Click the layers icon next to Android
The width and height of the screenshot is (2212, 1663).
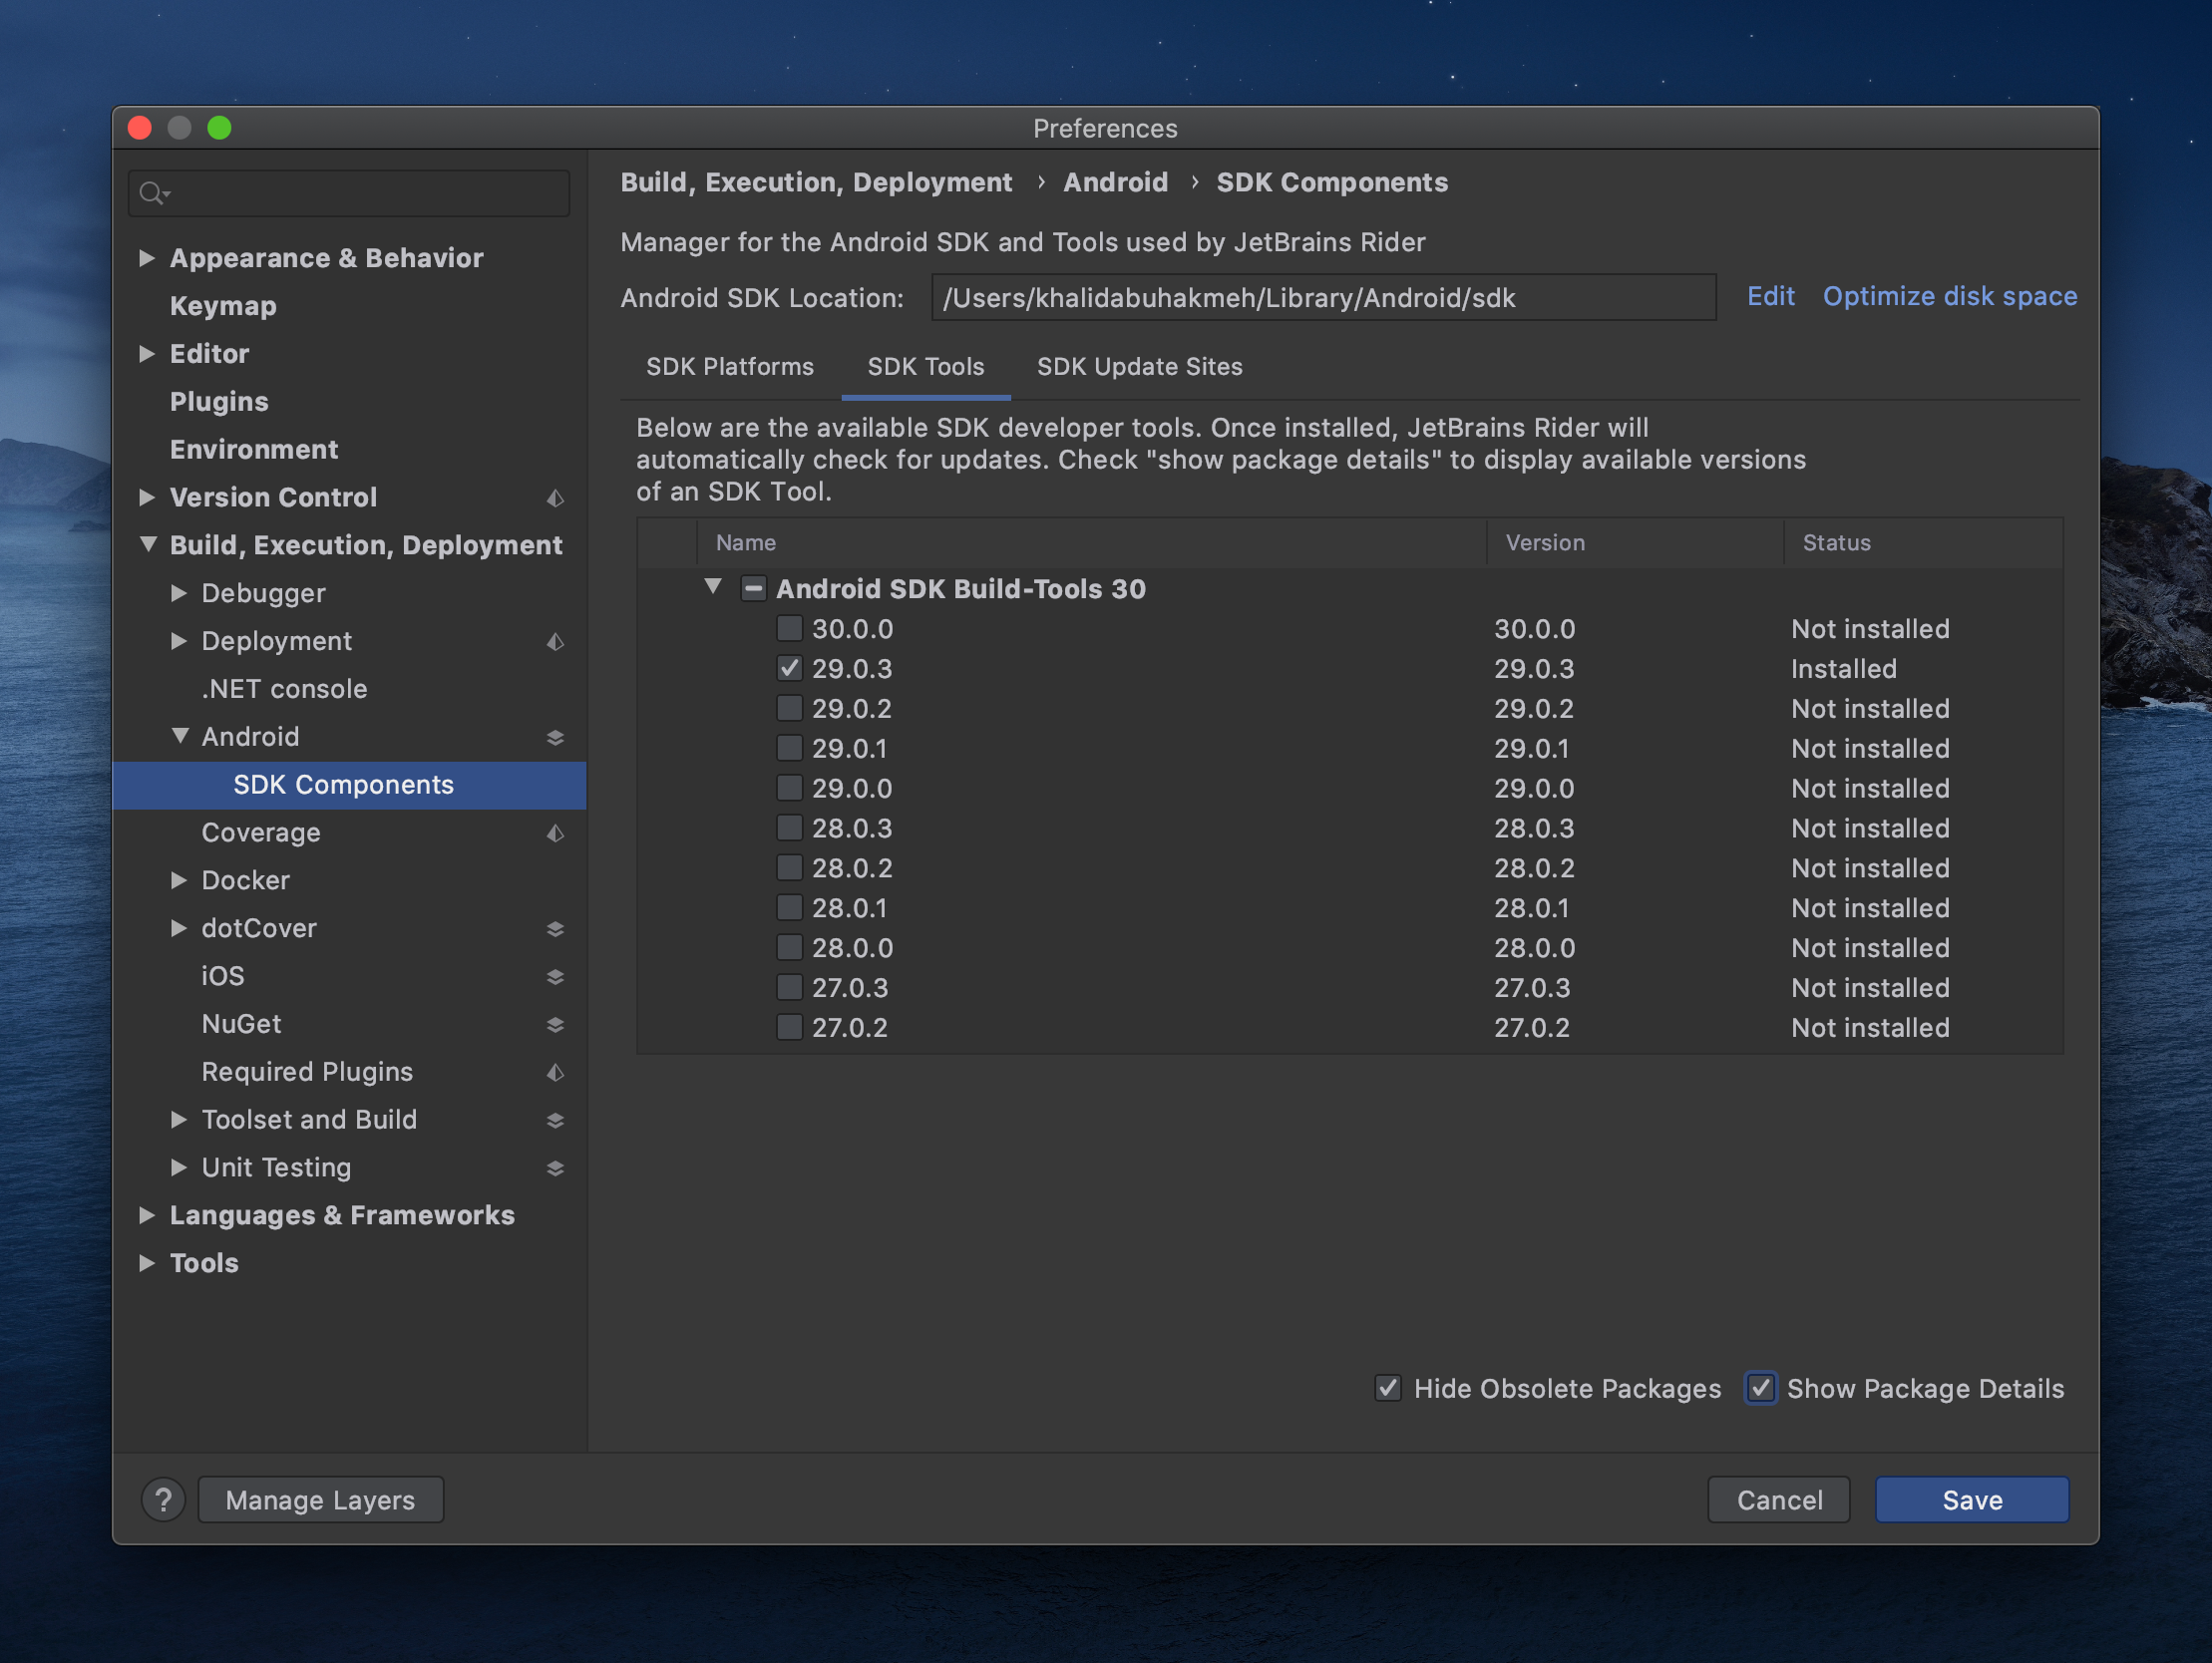(x=556, y=738)
